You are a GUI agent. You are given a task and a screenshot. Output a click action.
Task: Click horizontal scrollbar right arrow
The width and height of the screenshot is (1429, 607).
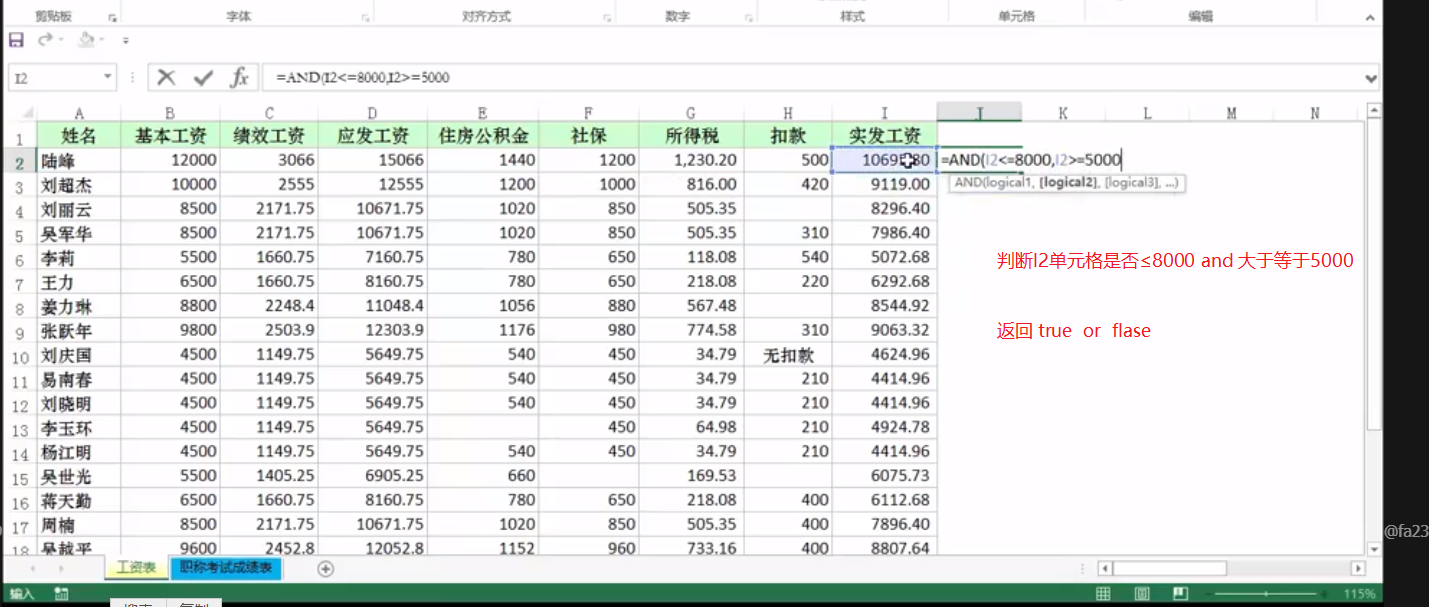tap(1358, 568)
